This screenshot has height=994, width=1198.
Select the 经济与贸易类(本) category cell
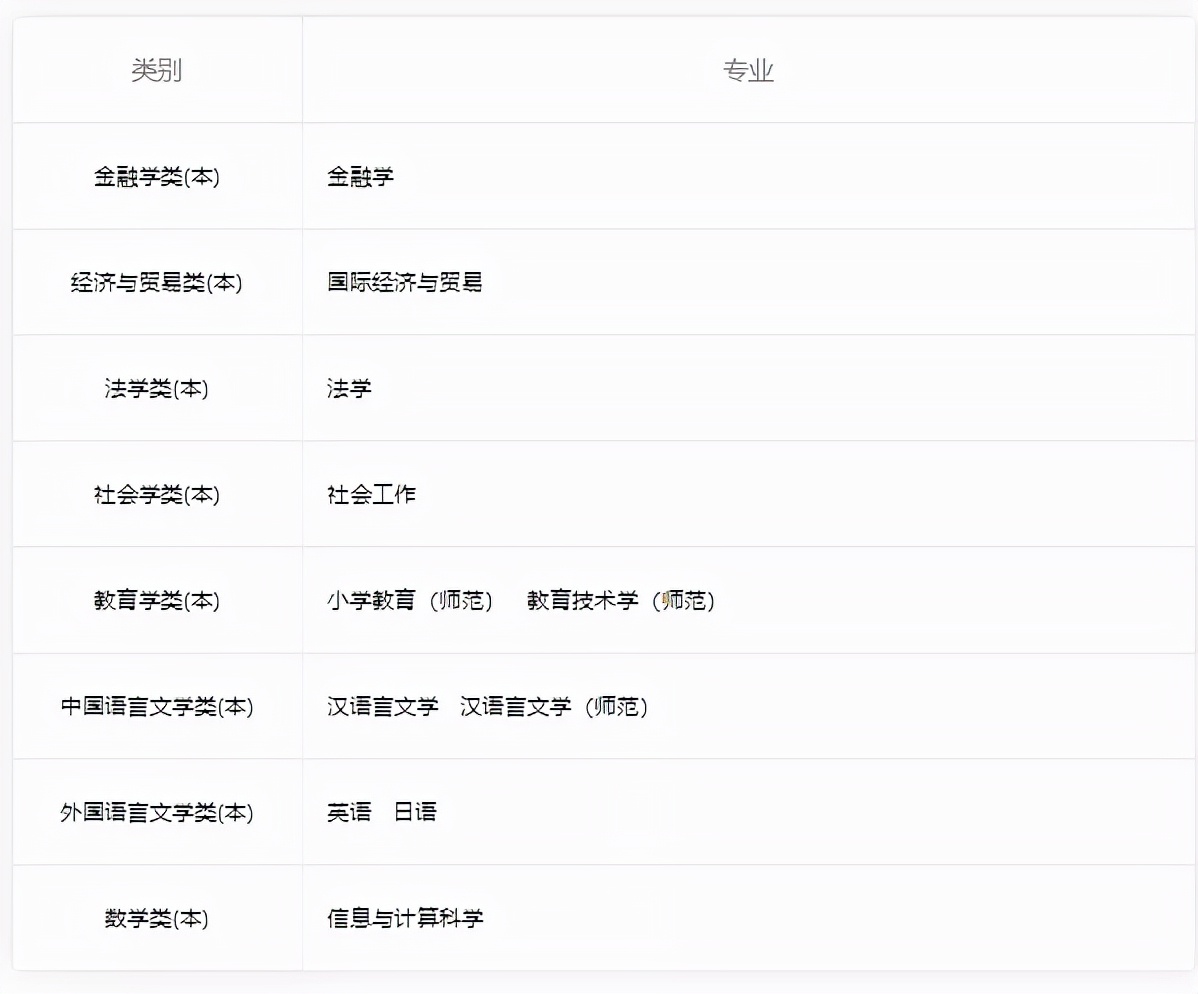tap(156, 282)
